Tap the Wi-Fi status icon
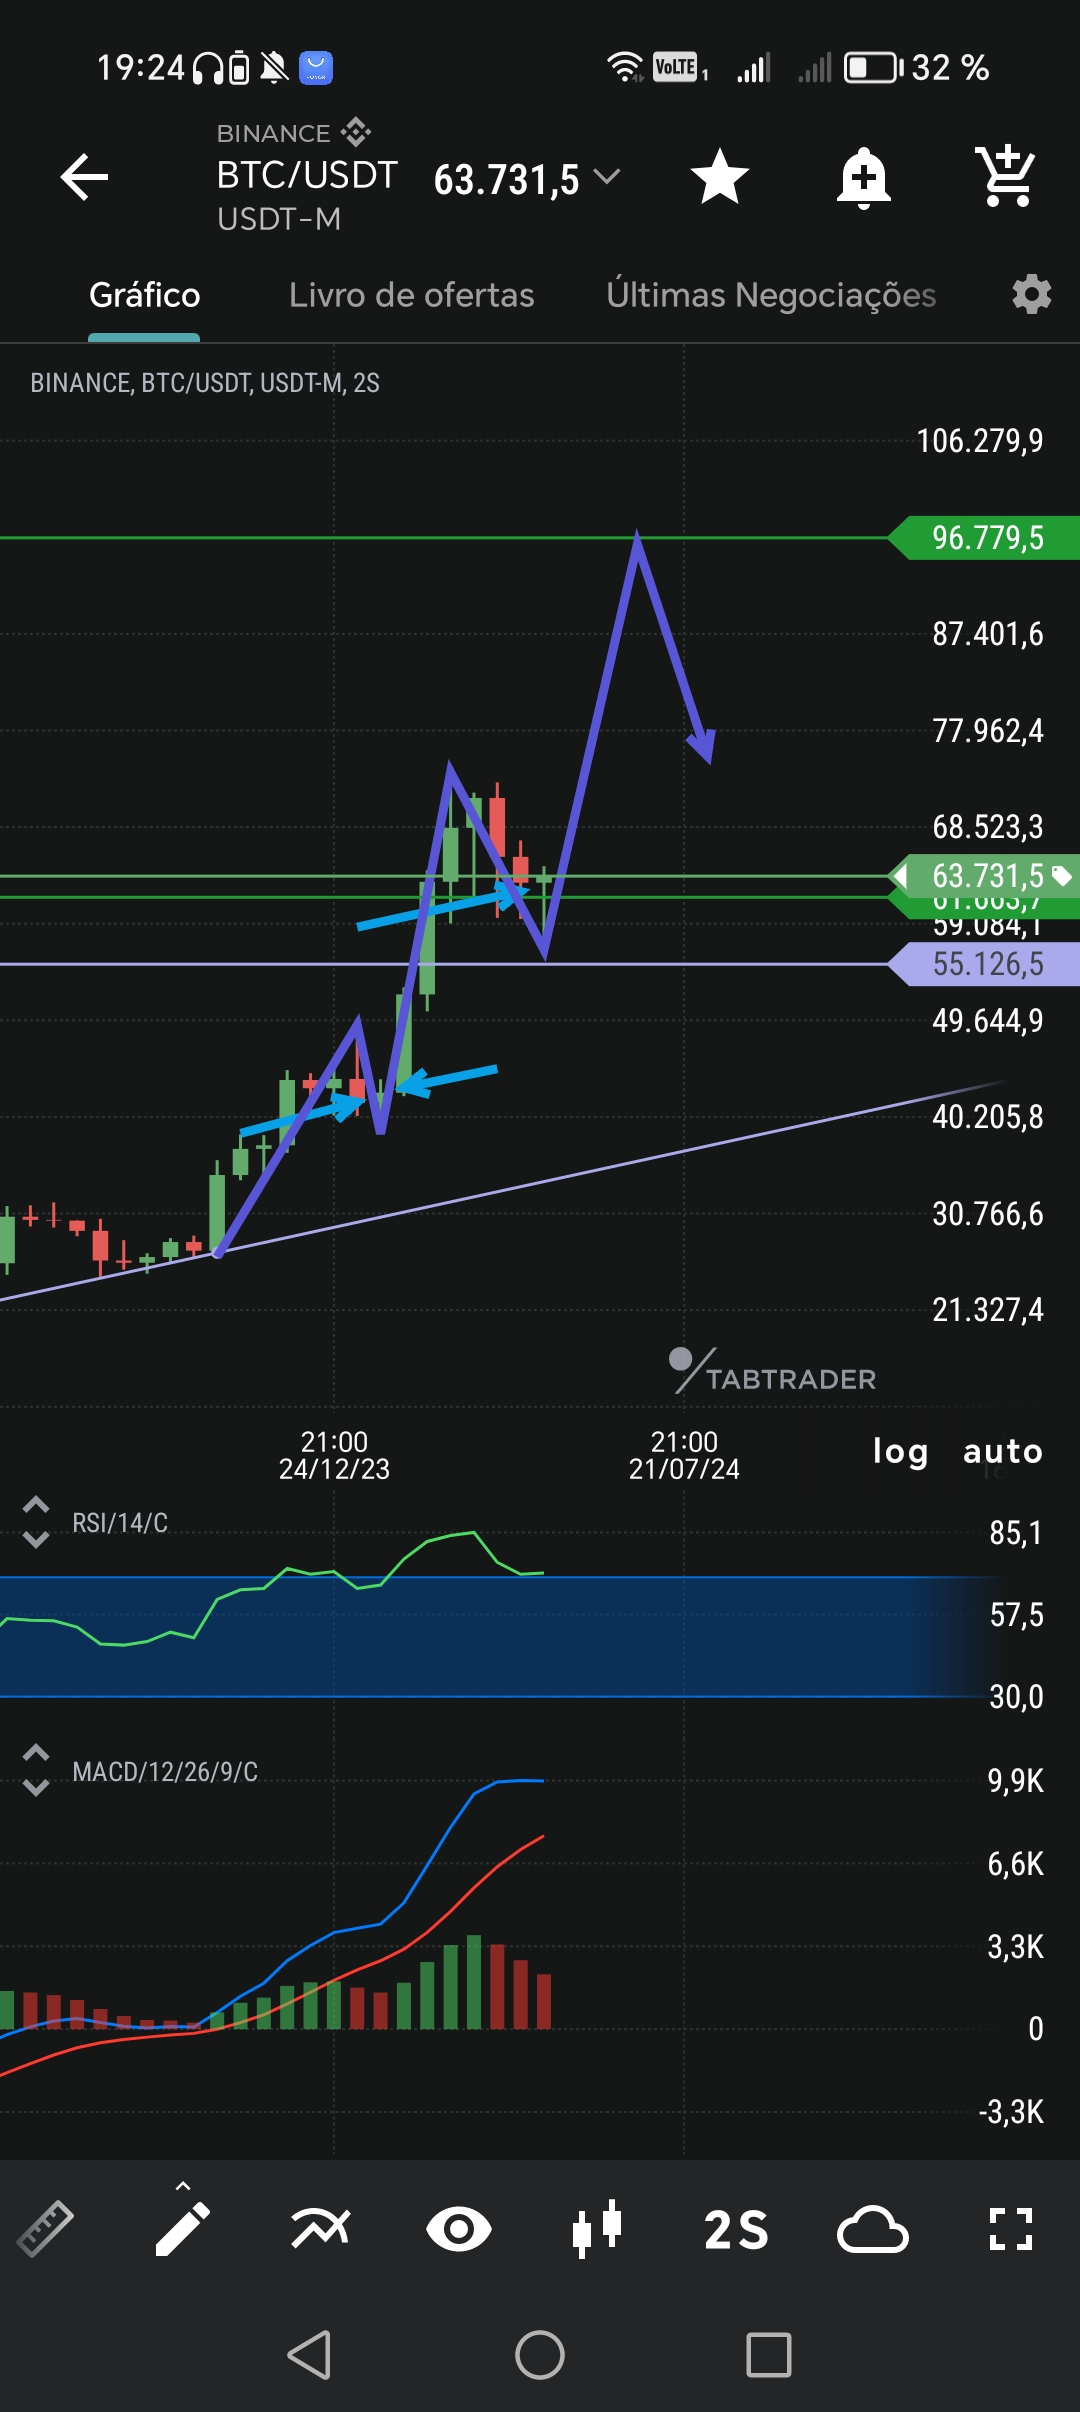The width and height of the screenshot is (1080, 2412). pos(625,67)
